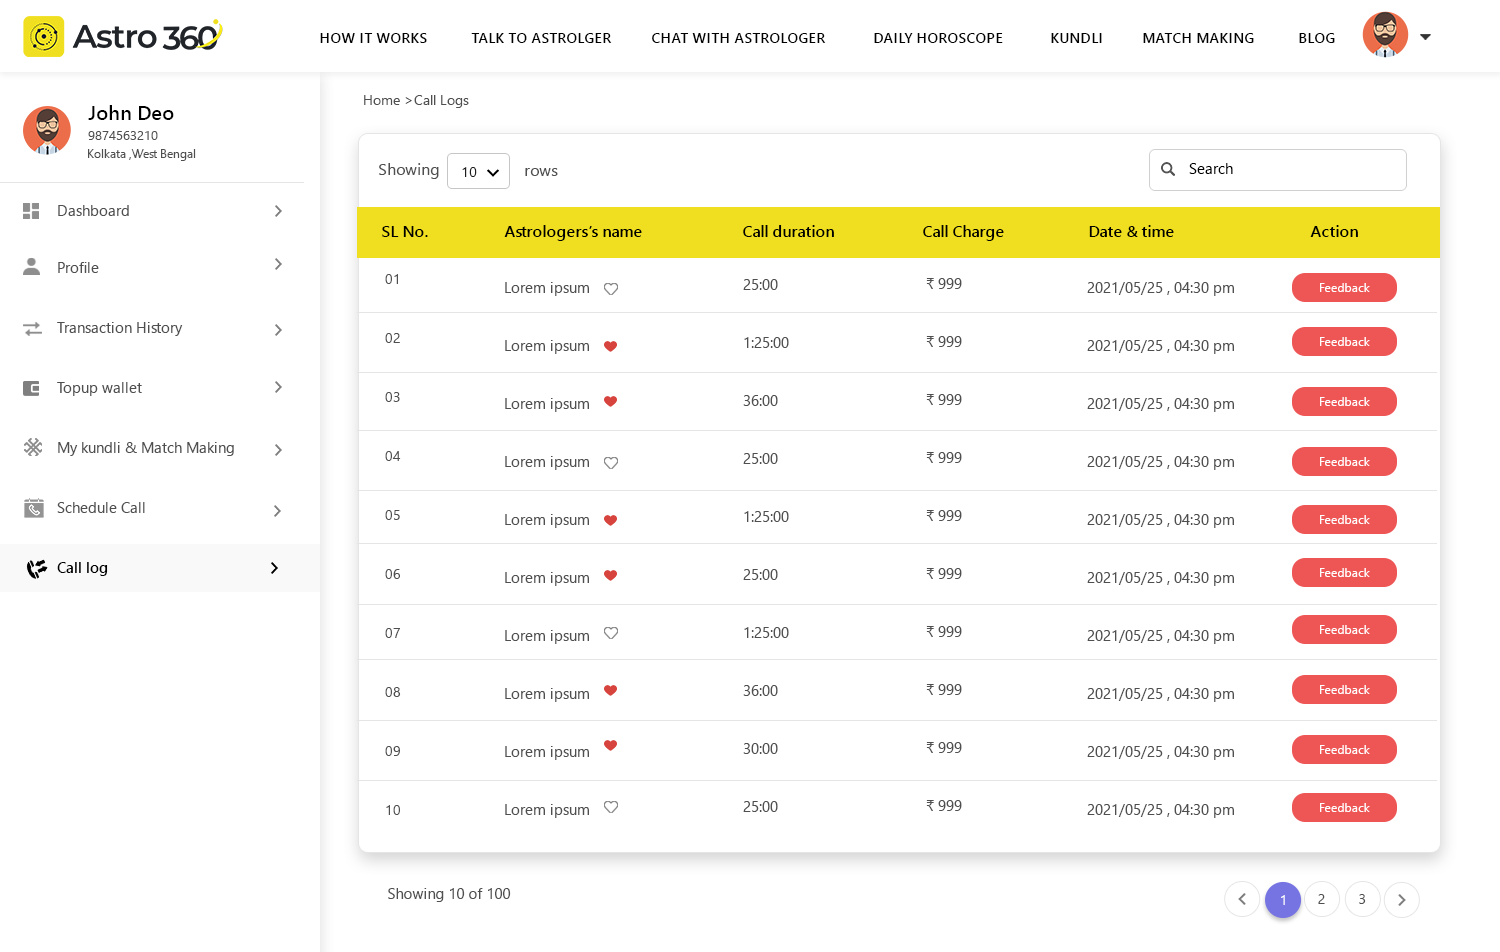
Task: Open Daily Horoscope in top navigation
Action: tap(937, 38)
